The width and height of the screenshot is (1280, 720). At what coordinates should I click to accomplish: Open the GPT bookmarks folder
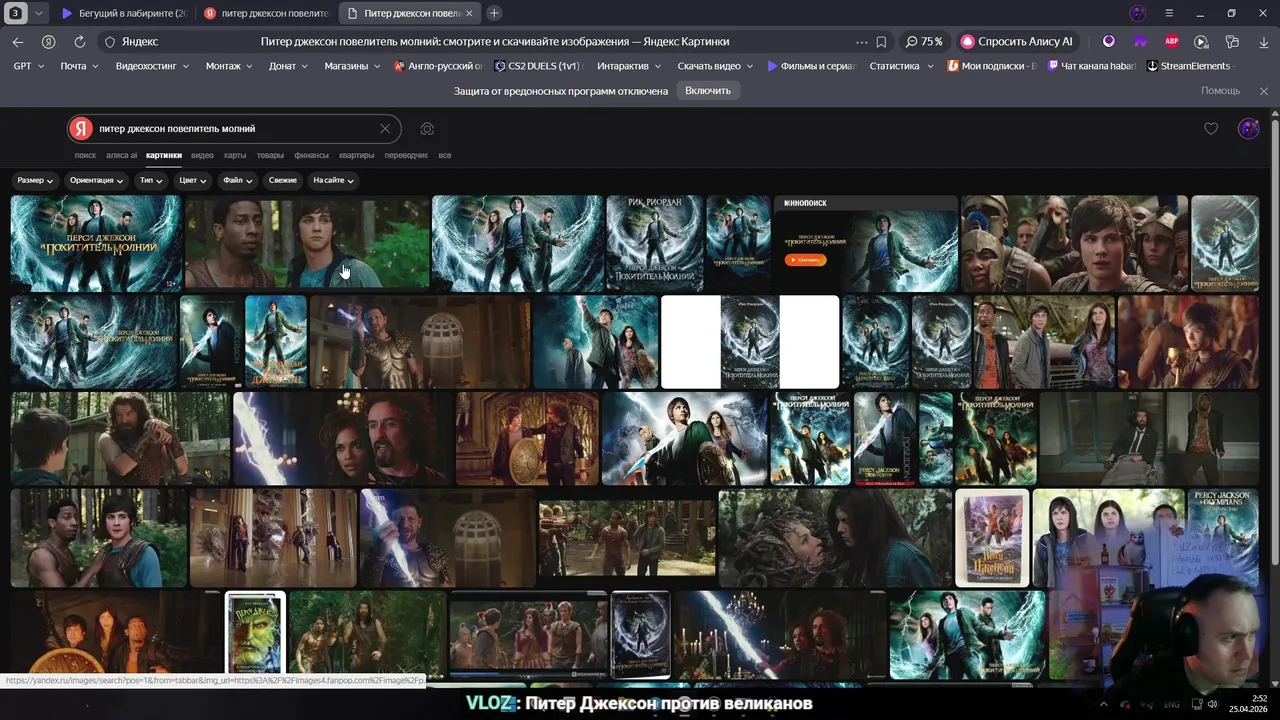[x=30, y=66]
